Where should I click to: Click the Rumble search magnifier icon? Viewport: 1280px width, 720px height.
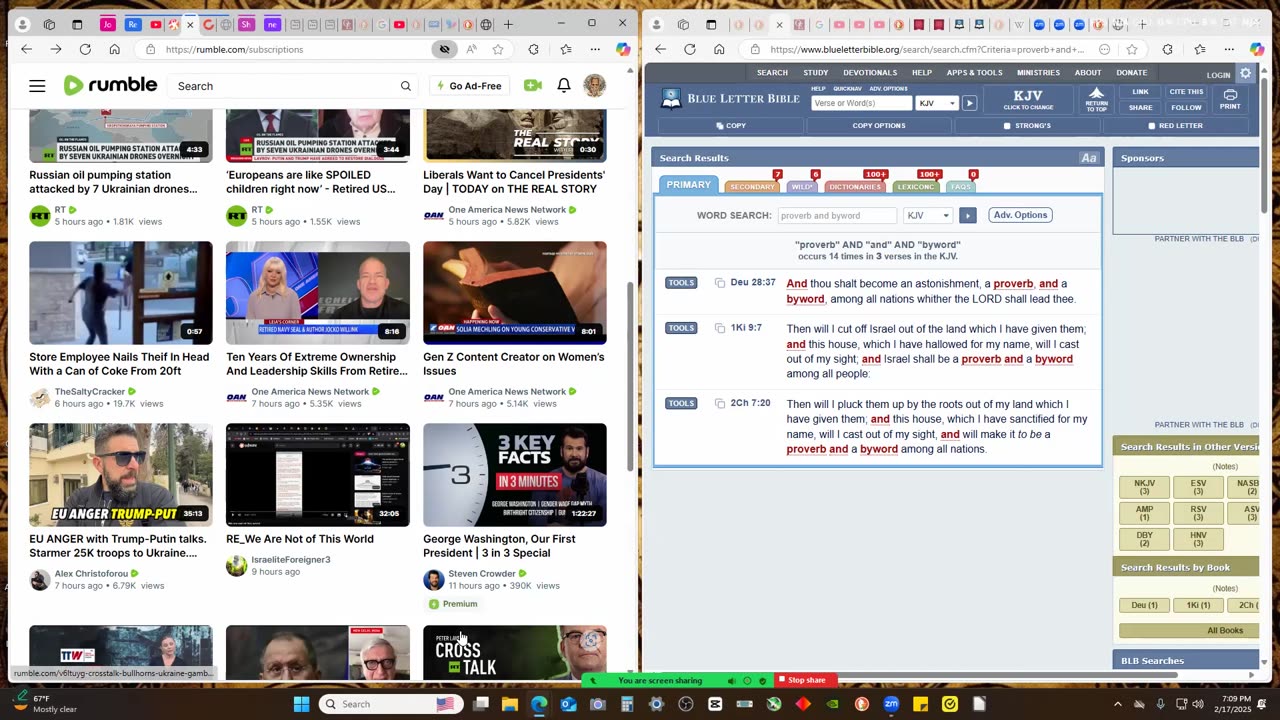(x=405, y=86)
